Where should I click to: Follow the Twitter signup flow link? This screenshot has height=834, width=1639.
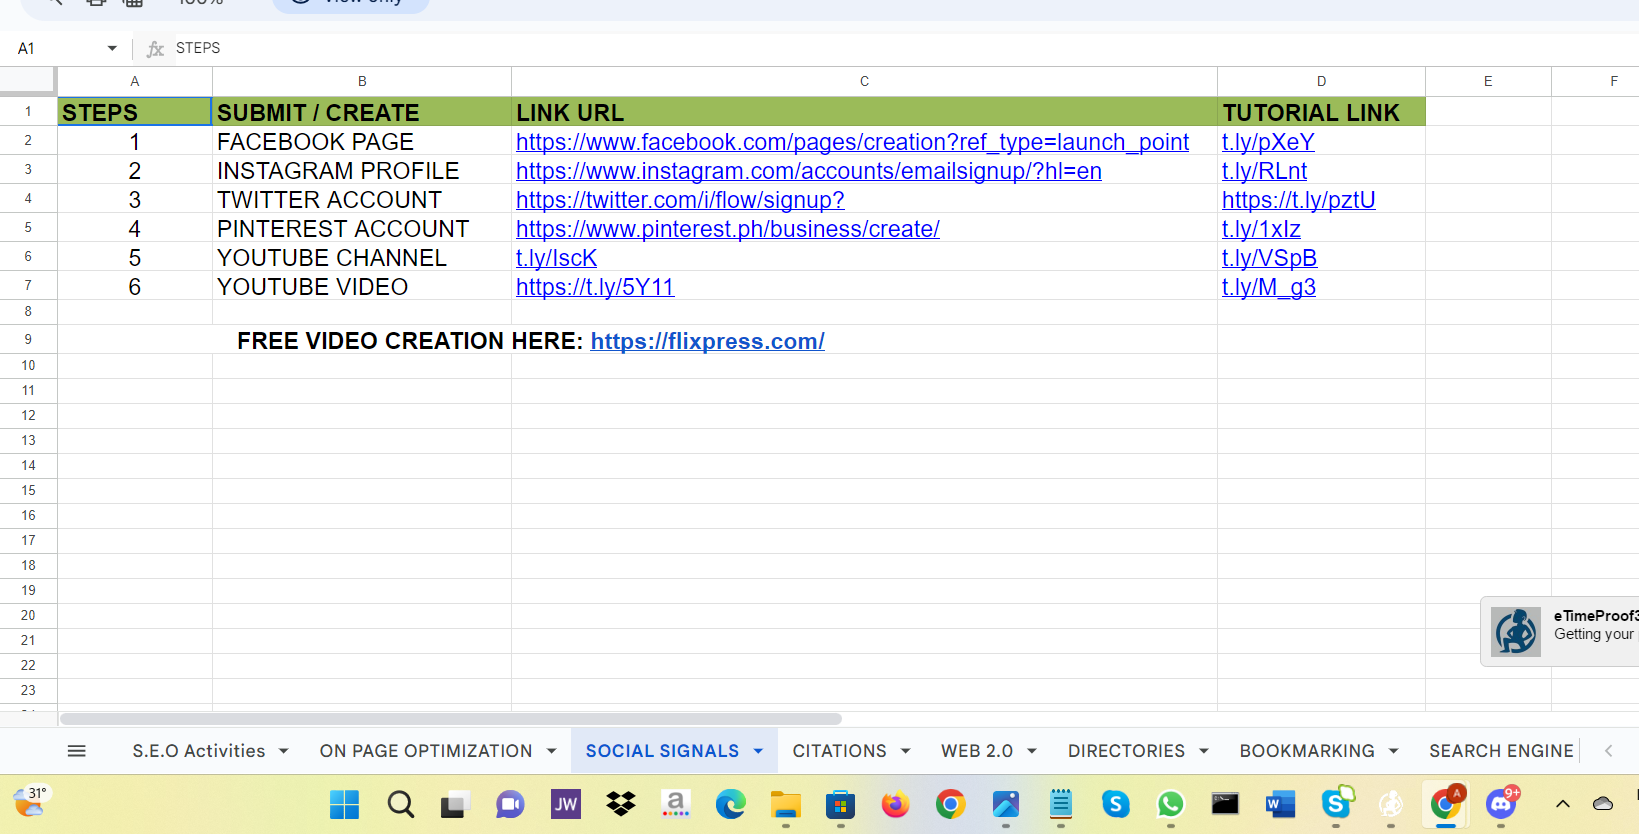click(x=680, y=200)
